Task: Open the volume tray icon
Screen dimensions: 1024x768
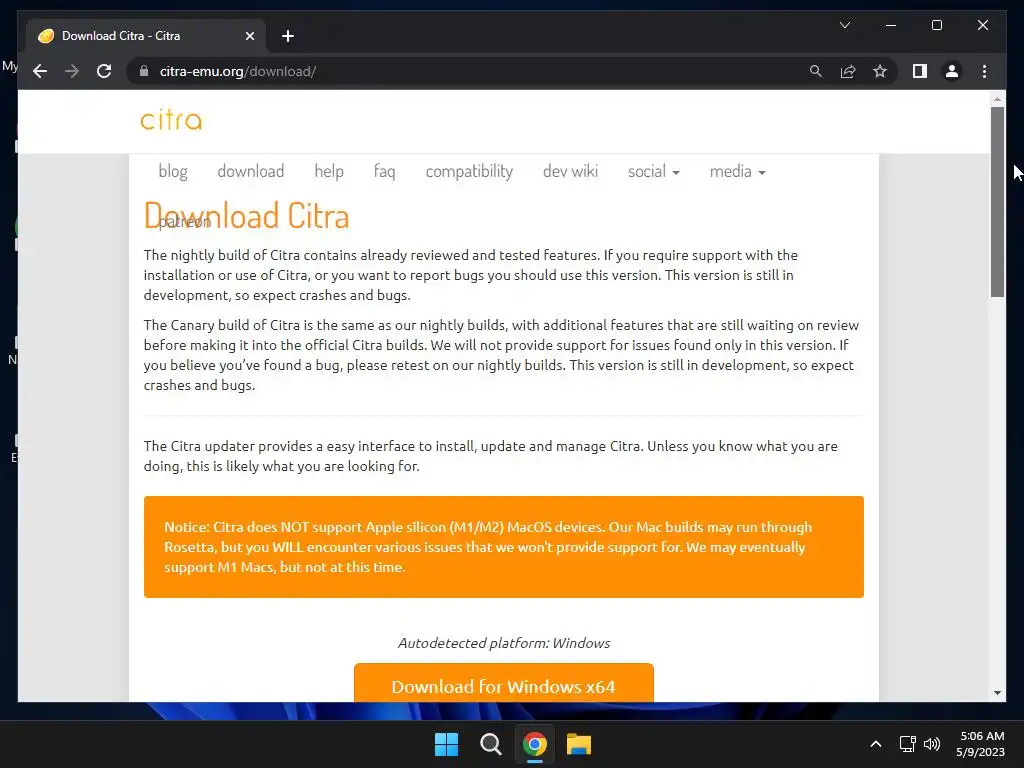Action: coord(932,744)
